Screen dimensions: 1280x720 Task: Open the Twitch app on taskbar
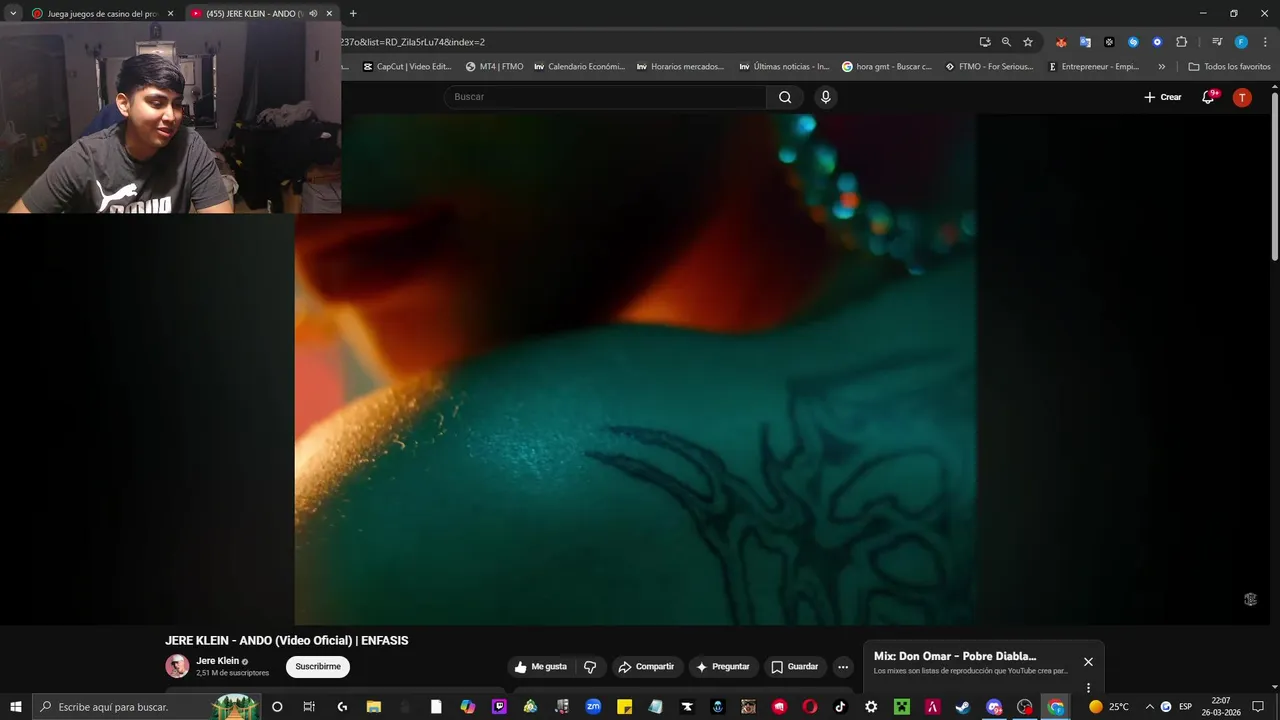click(x=499, y=707)
